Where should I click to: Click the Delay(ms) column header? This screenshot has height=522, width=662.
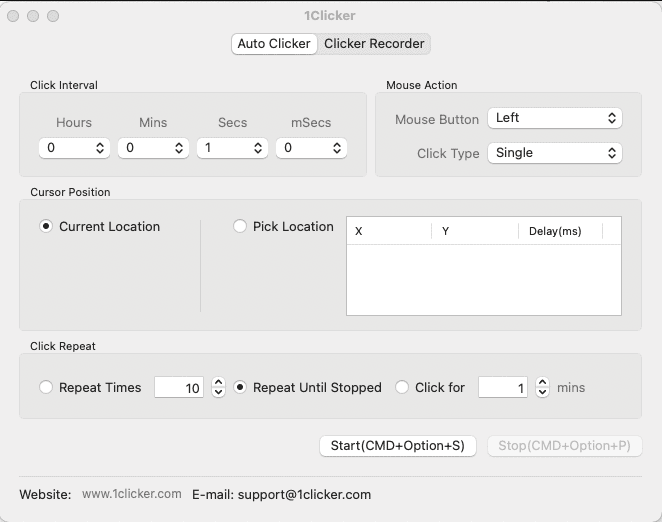click(561, 231)
